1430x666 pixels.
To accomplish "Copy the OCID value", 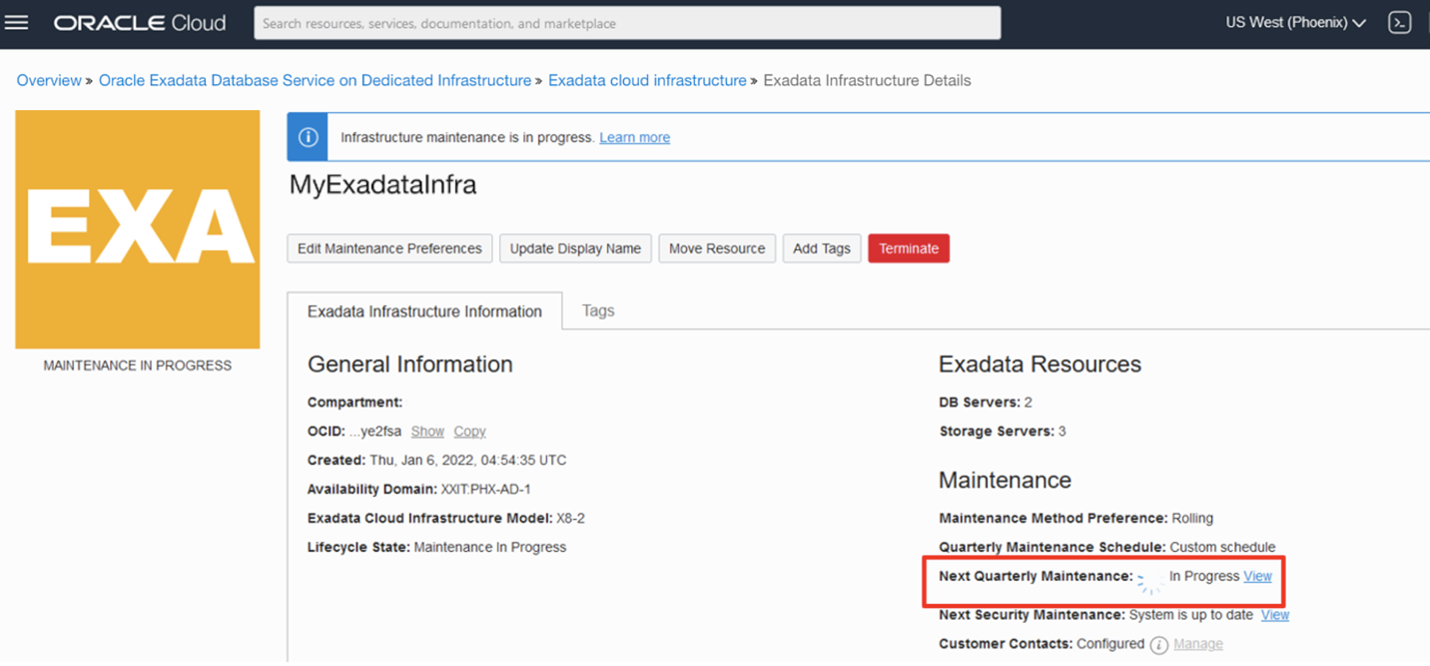I will 469,431.
